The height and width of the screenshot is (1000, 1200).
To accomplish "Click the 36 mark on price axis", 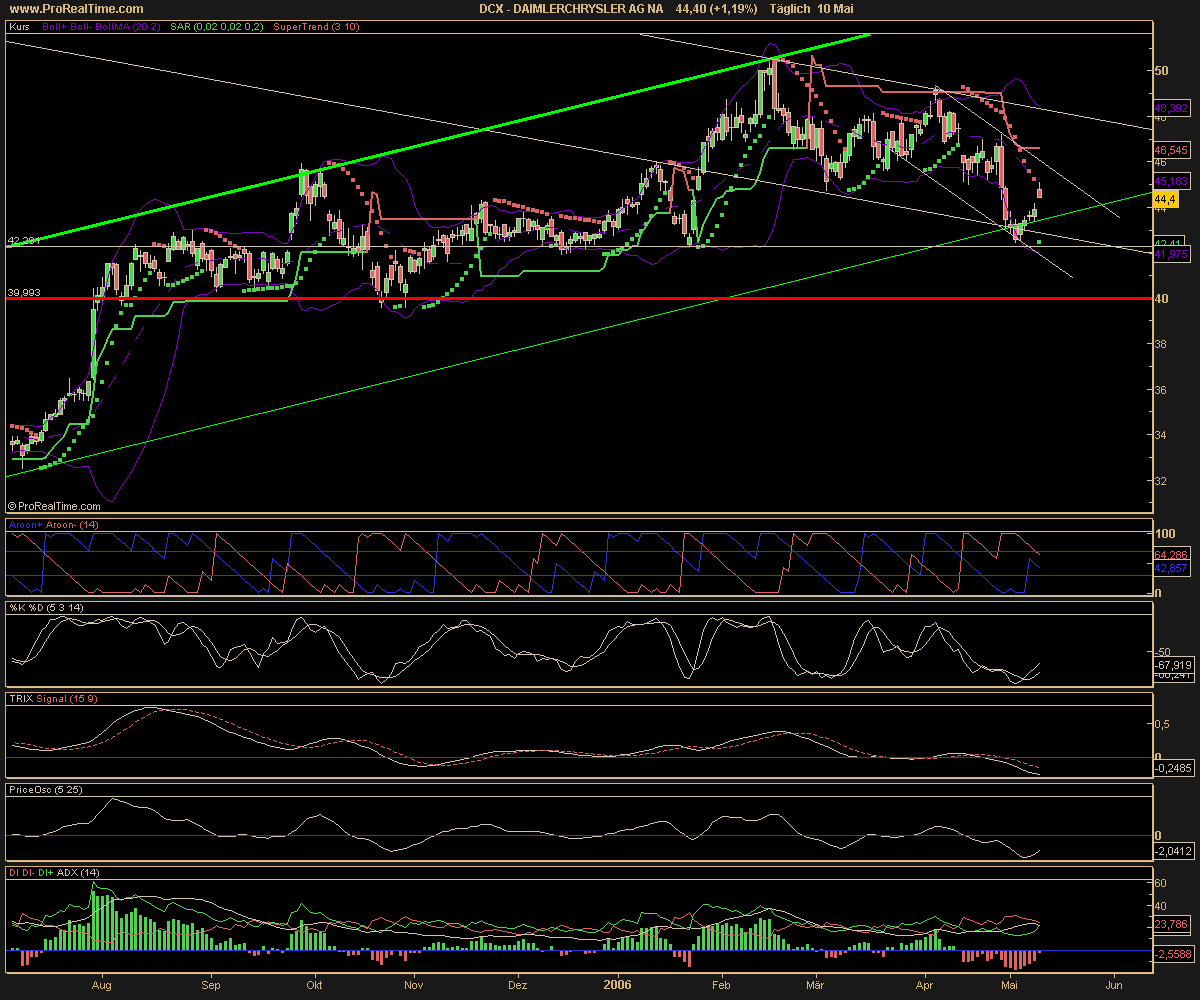I will (1162, 389).
